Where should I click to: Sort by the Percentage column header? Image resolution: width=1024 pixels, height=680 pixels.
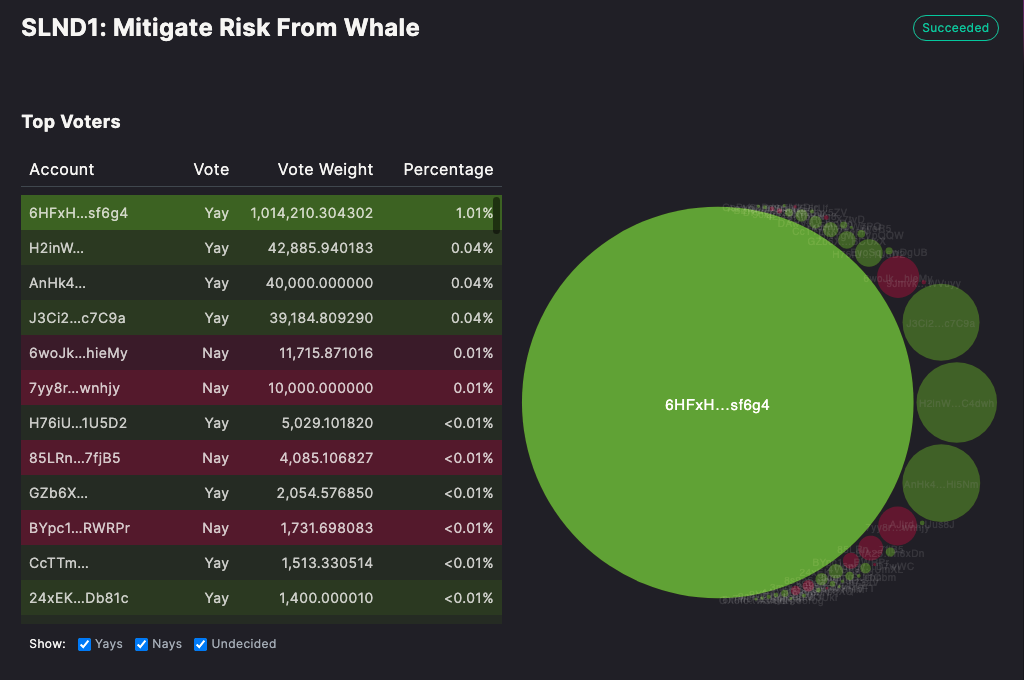pos(448,170)
